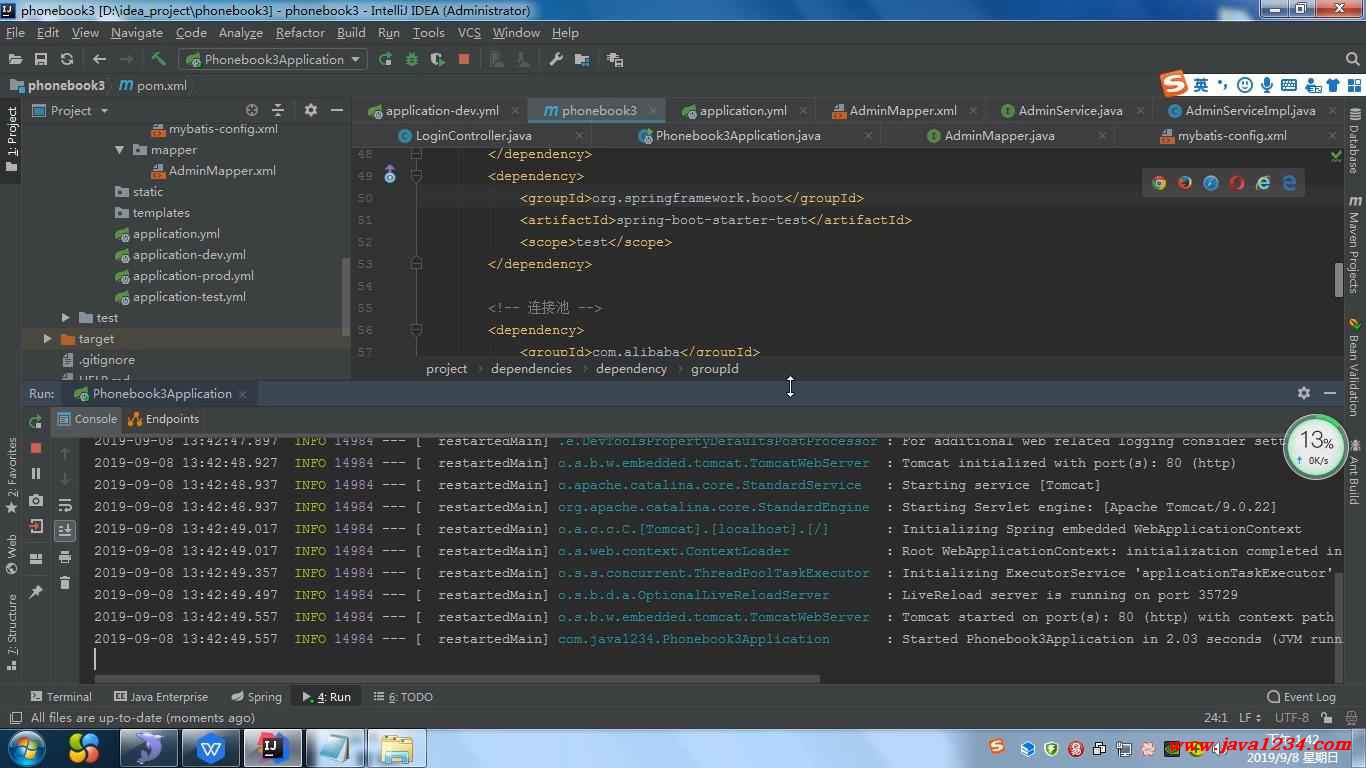Click the Project tree vertical scrollbar
This screenshot has height=768, width=1366.
[347, 297]
